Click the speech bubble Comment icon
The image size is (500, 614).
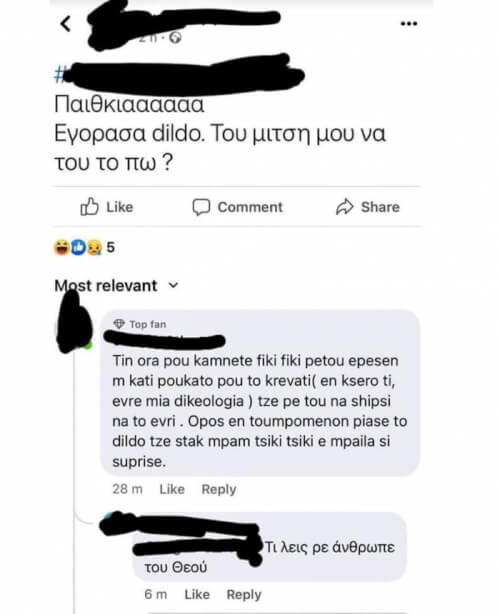[x=201, y=207]
